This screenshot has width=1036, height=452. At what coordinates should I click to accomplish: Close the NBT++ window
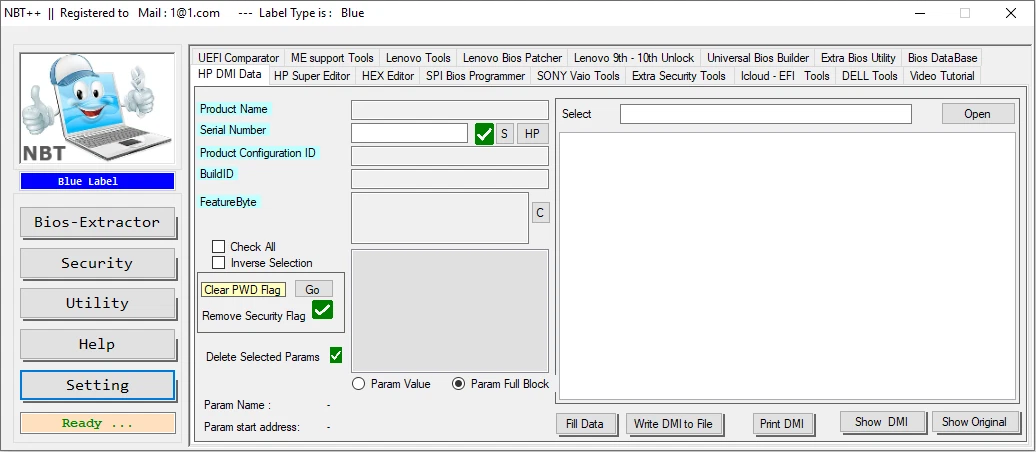1010,13
